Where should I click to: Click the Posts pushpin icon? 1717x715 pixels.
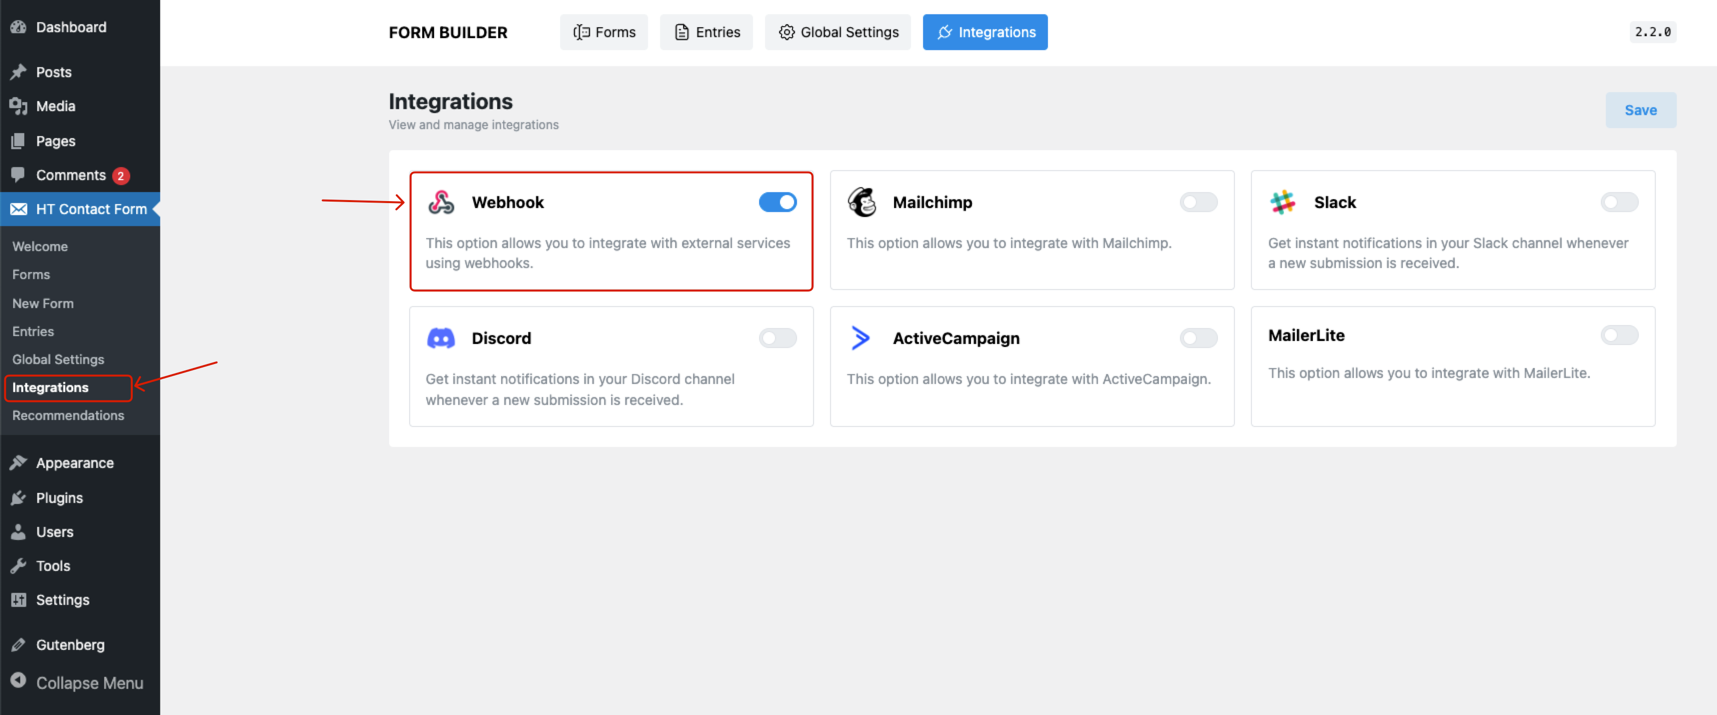[18, 72]
